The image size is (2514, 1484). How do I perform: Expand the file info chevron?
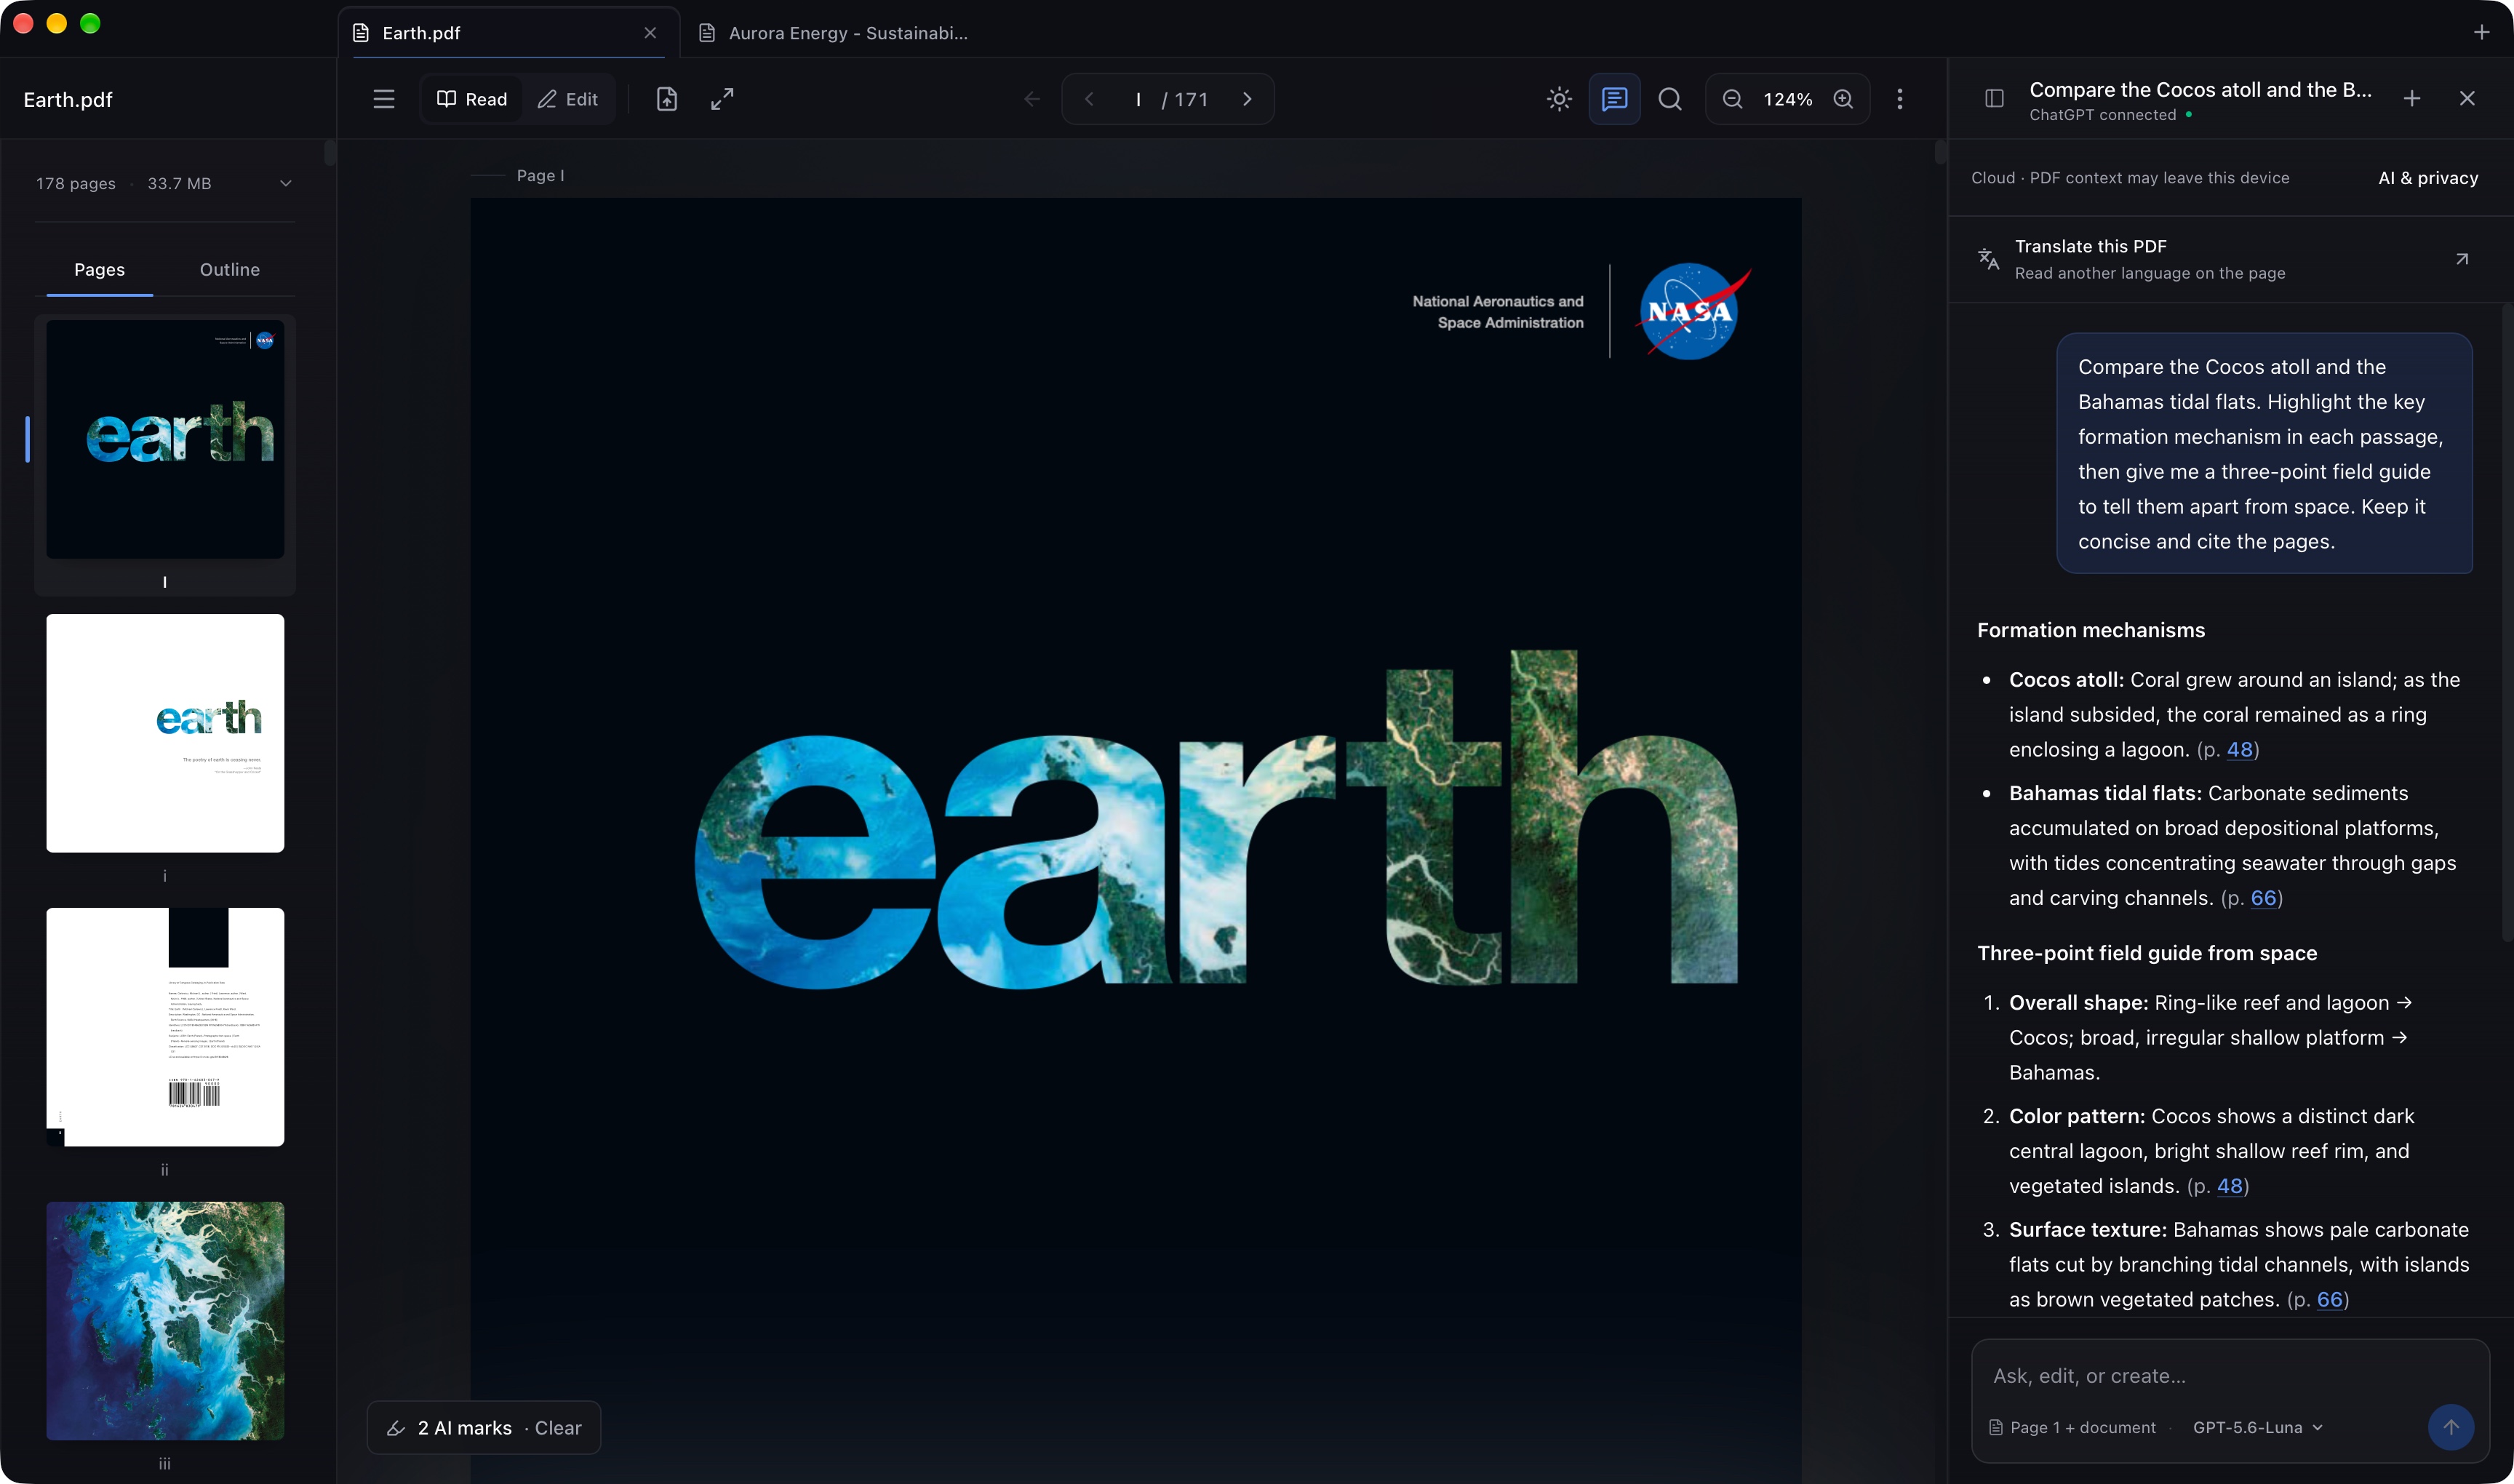(286, 183)
